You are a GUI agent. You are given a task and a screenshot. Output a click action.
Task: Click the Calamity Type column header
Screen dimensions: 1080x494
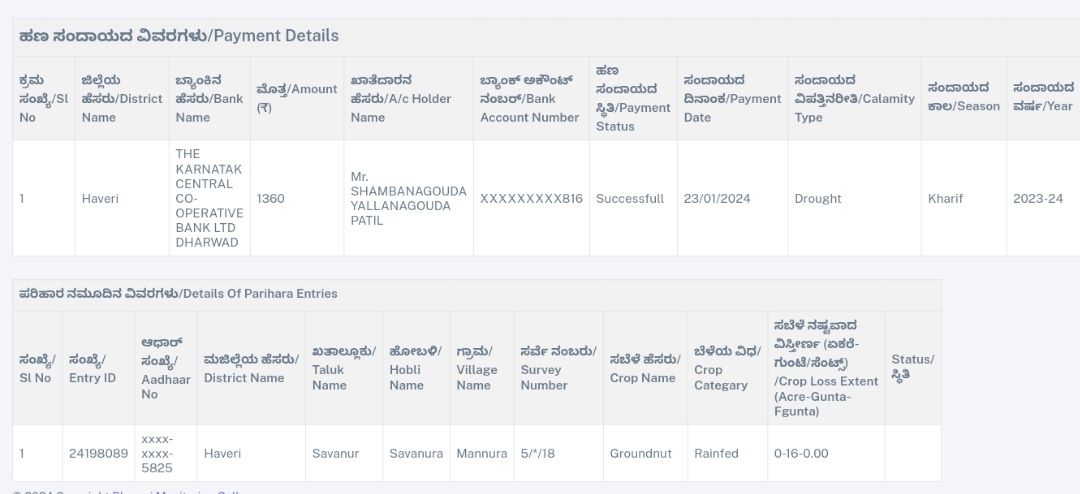pos(854,99)
